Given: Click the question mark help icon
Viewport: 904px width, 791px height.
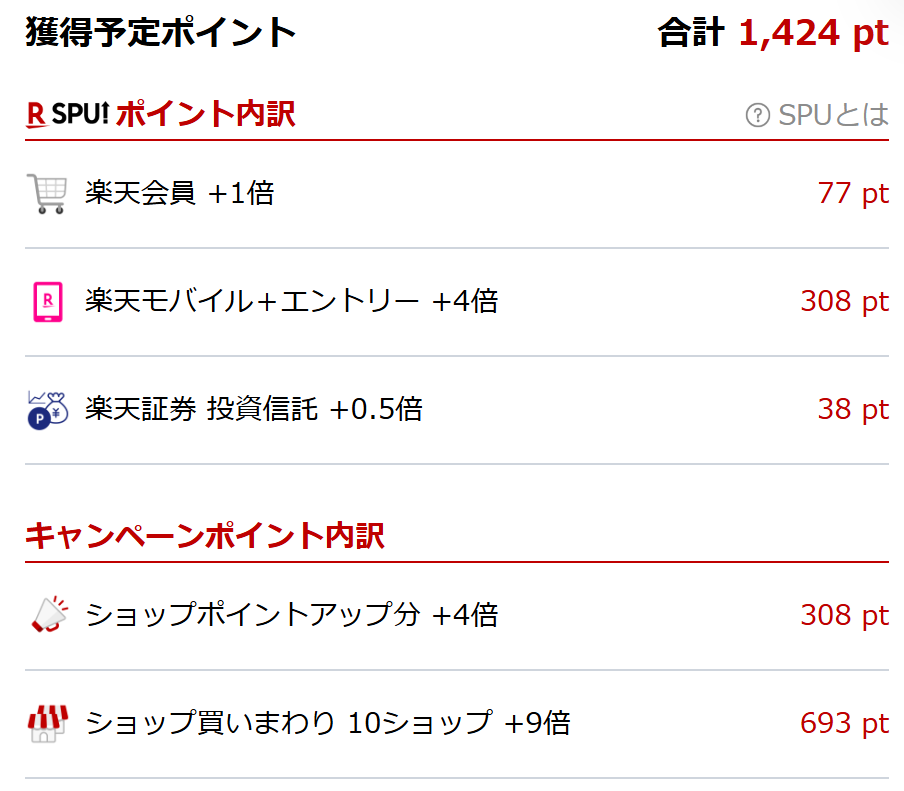Looking at the screenshot, I should [758, 116].
